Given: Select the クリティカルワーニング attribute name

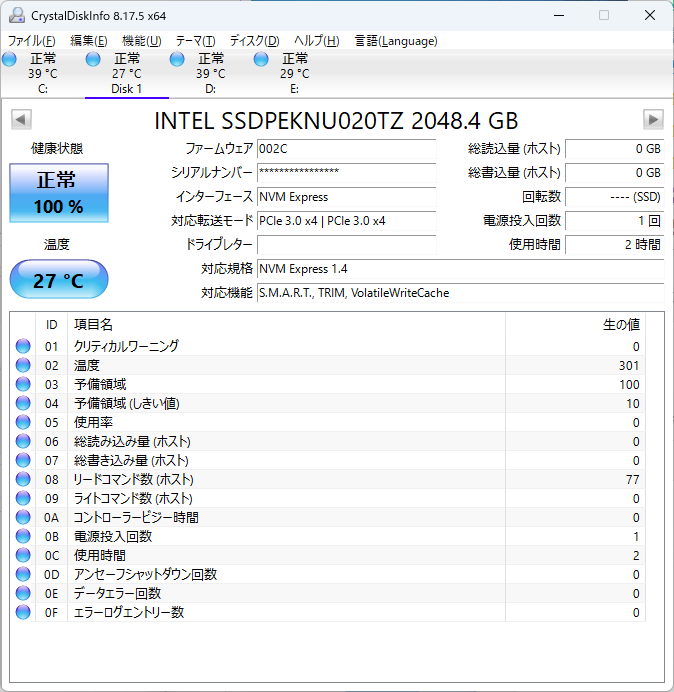Looking at the screenshot, I should point(126,346).
